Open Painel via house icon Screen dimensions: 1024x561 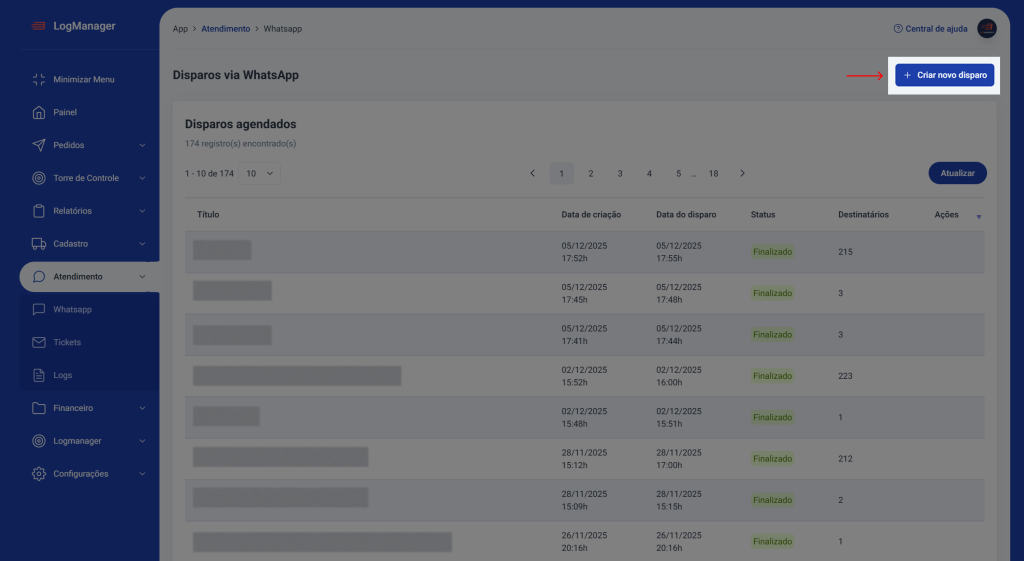pos(39,112)
